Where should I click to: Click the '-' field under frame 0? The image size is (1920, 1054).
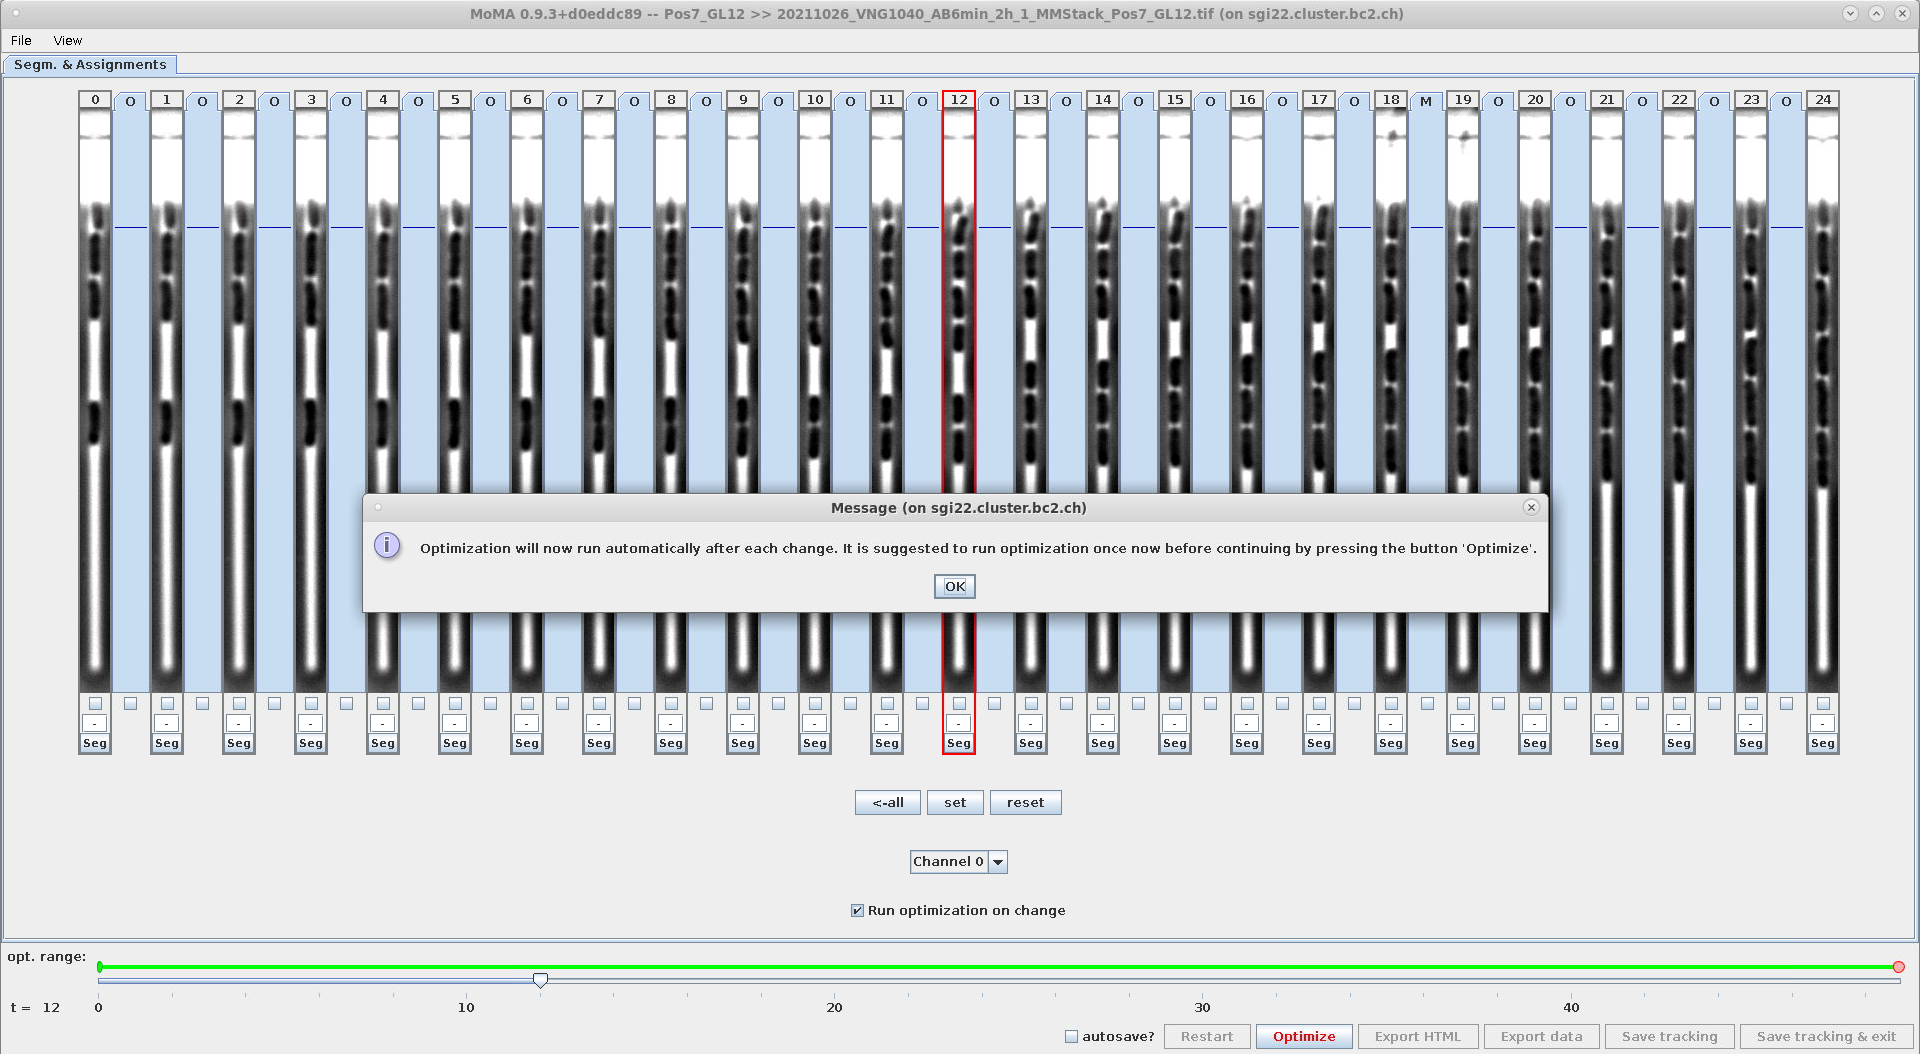tap(95, 723)
